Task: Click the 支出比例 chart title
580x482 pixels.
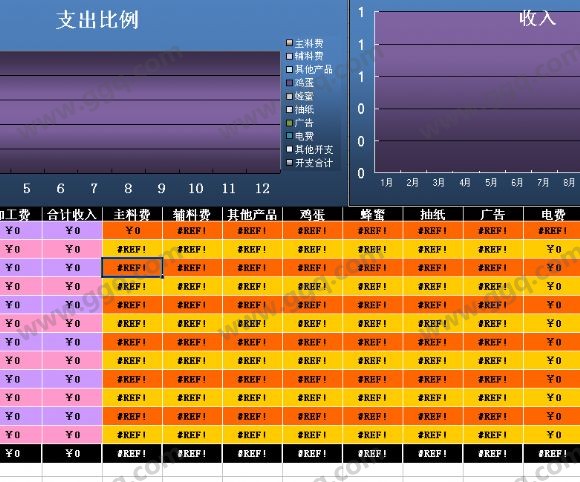Action: point(97,20)
